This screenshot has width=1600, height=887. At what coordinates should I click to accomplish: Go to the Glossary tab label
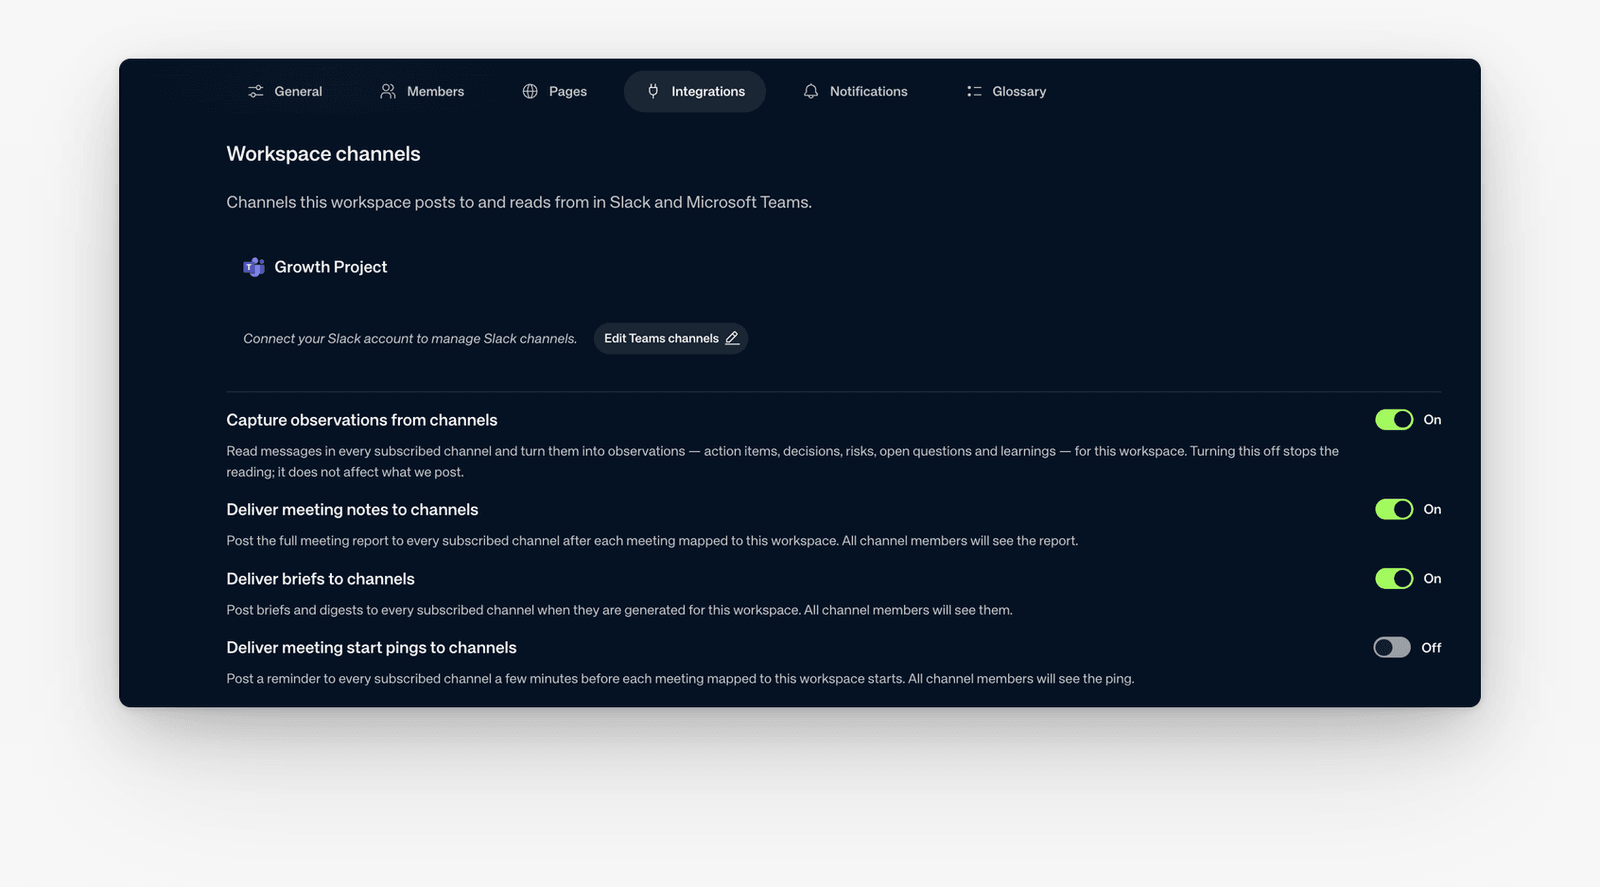tap(1019, 91)
